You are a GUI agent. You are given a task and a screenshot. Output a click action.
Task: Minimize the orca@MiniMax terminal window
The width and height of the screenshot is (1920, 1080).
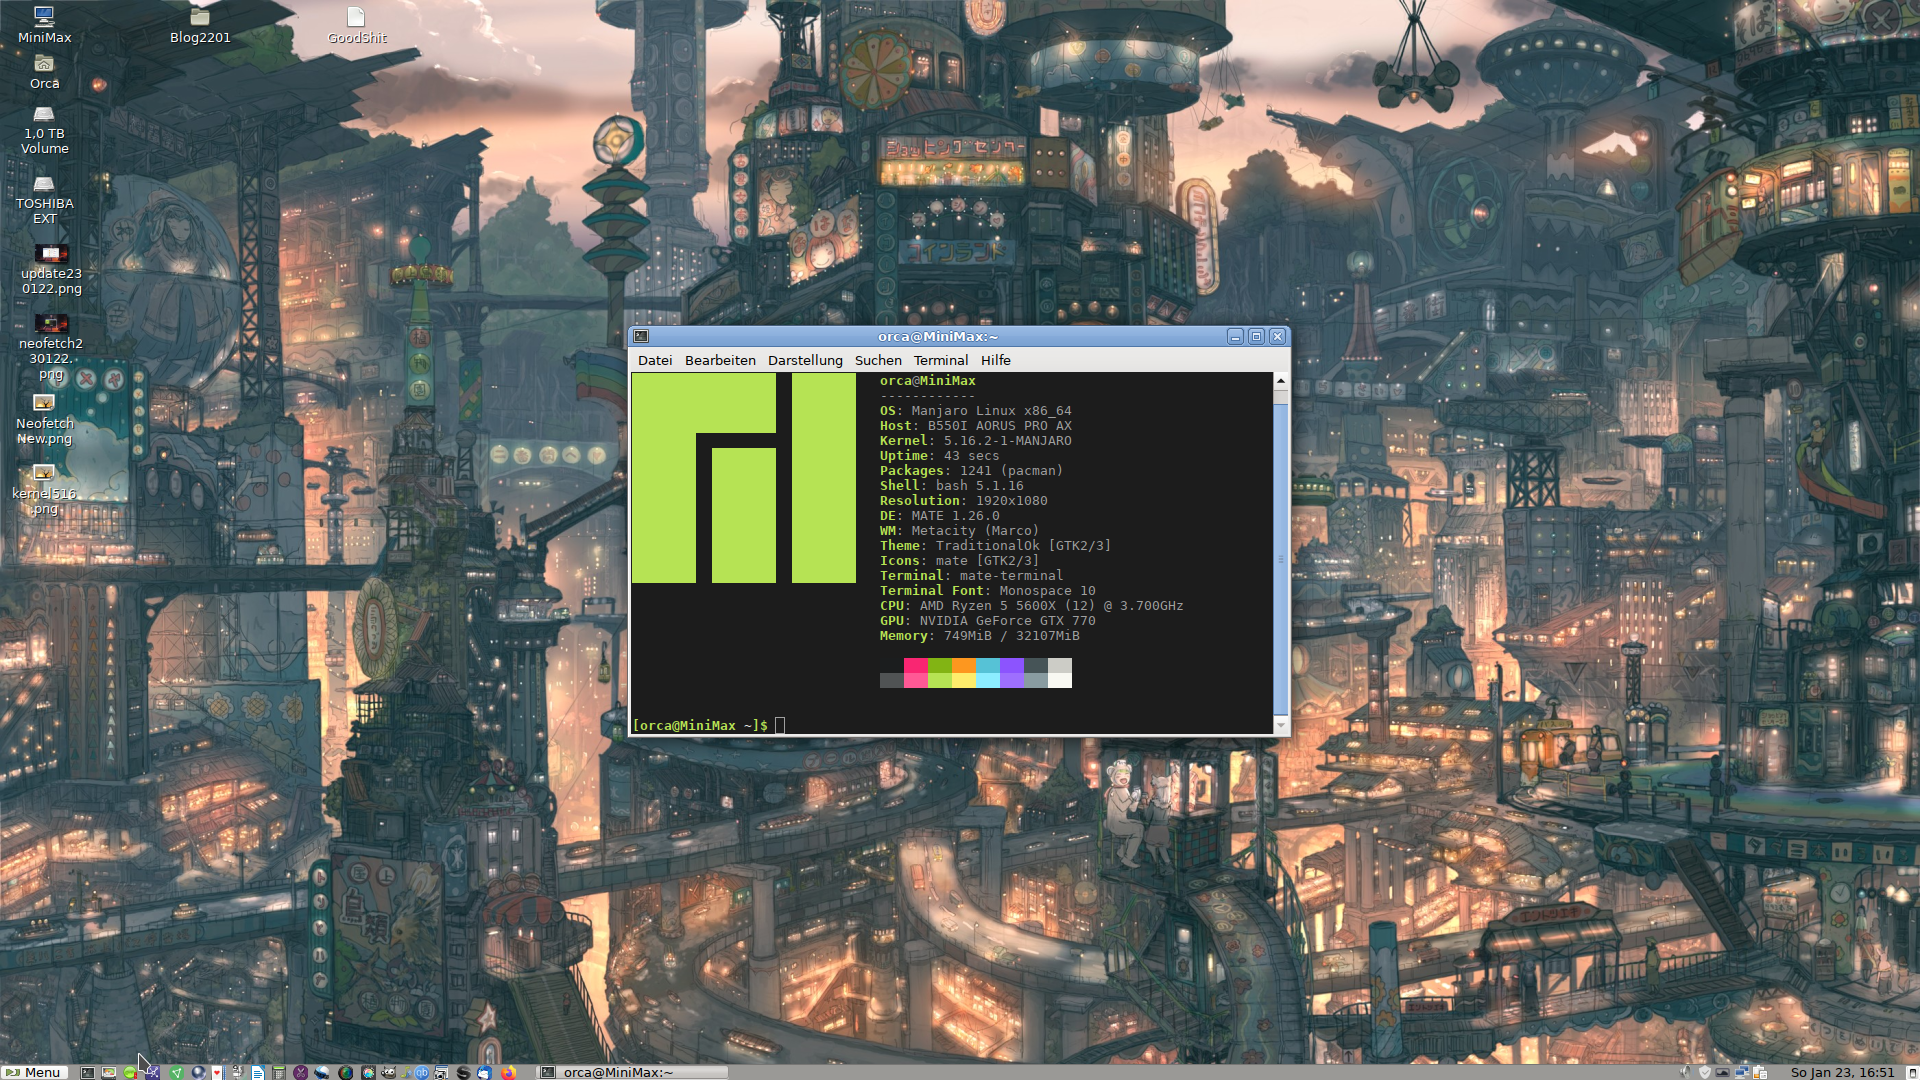[1235, 337]
